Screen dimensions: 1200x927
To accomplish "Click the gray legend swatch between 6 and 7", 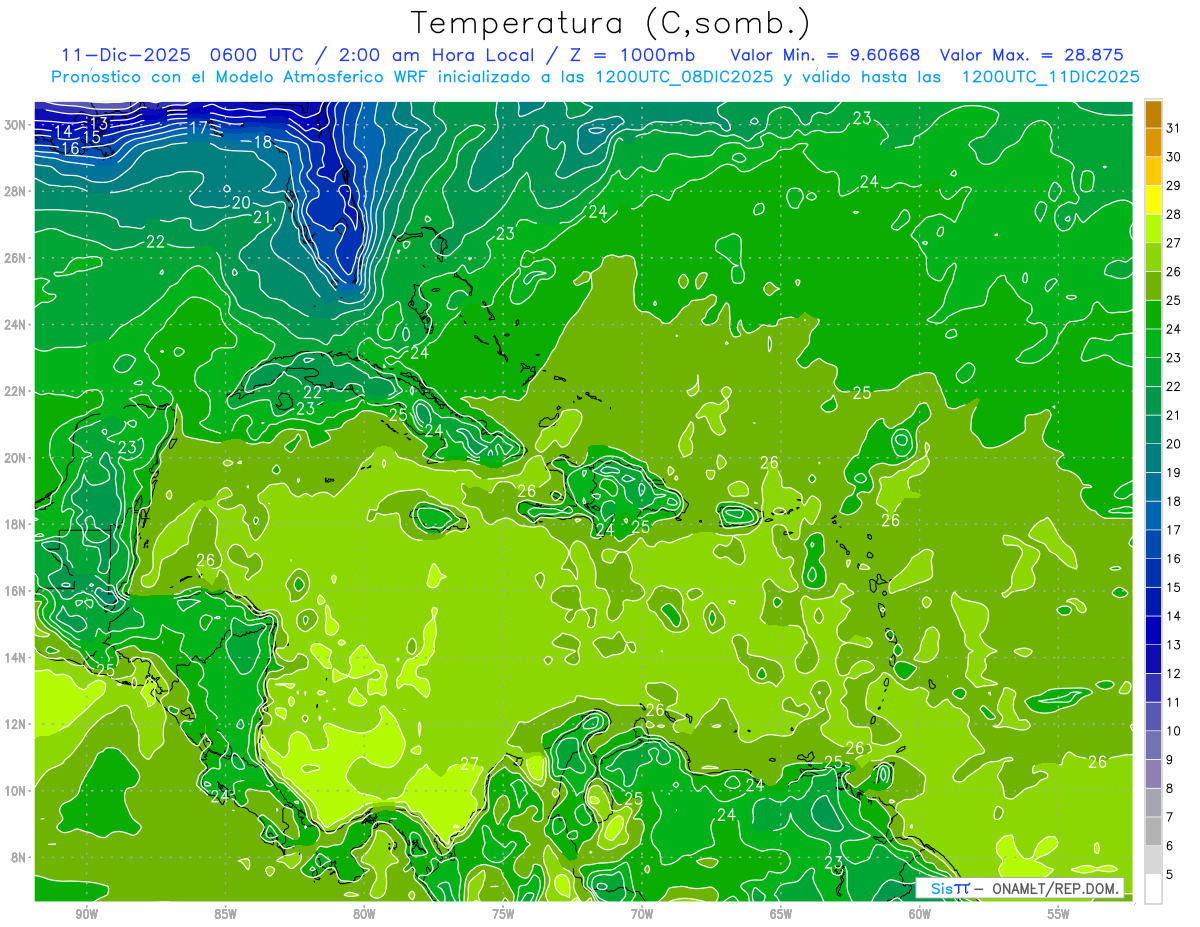I will [1153, 831].
